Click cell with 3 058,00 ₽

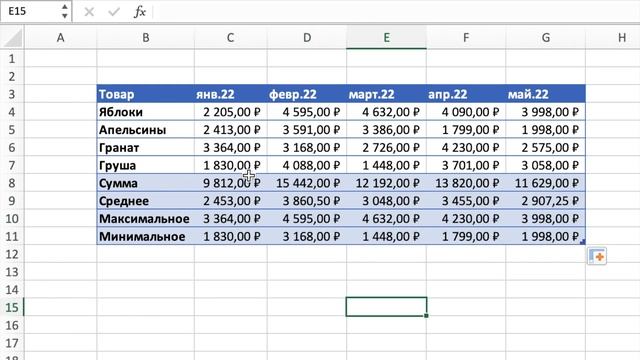click(545, 165)
